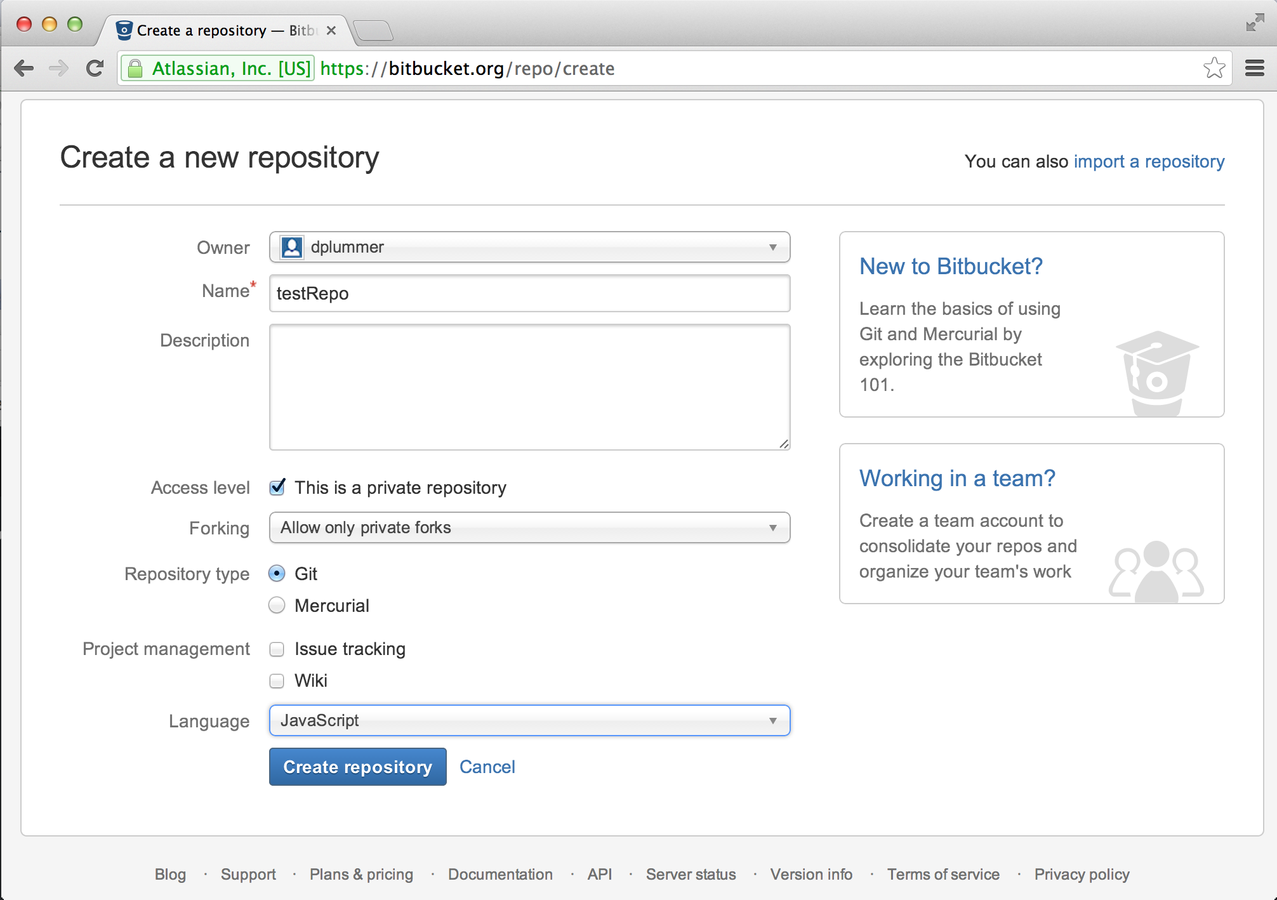Enable the Wiki checkbox
This screenshot has height=900, width=1277.
point(278,681)
